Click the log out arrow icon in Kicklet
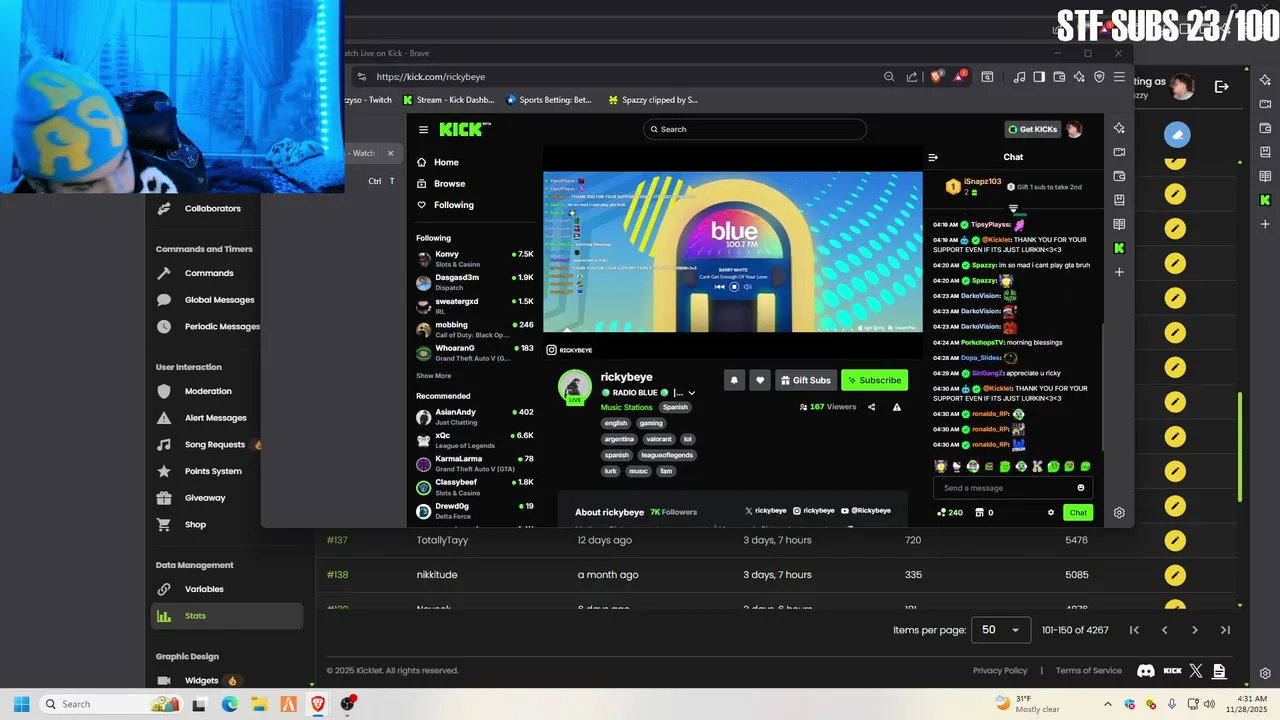This screenshot has width=1280, height=720. (x=1221, y=87)
